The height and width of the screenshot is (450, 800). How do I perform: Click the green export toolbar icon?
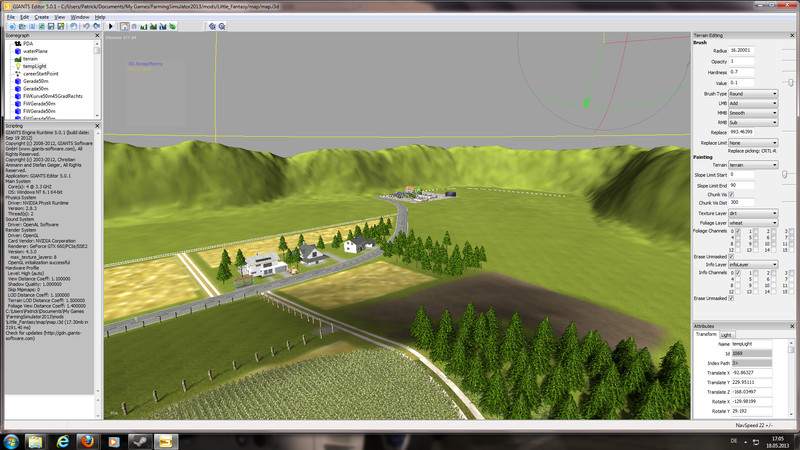point(41,26)
